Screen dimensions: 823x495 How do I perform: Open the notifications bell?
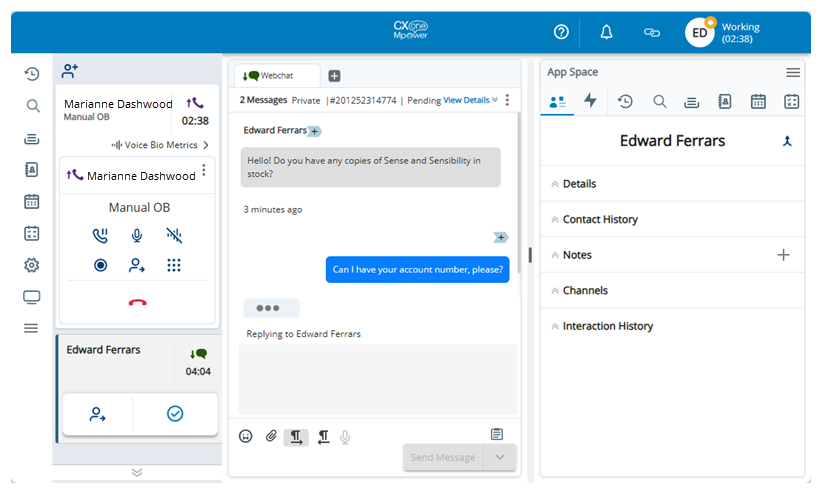[x=606, y=32]
